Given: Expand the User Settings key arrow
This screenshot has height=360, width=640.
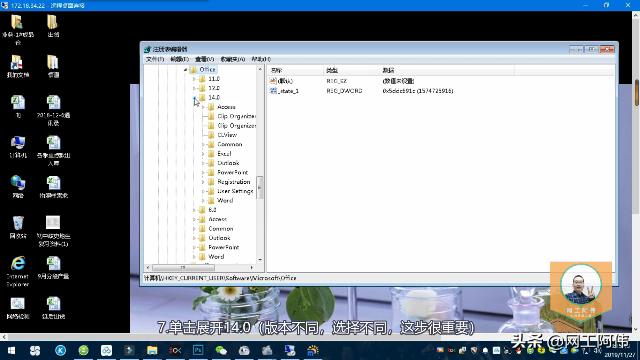Looking at the screenshot, I should (203, 191).
